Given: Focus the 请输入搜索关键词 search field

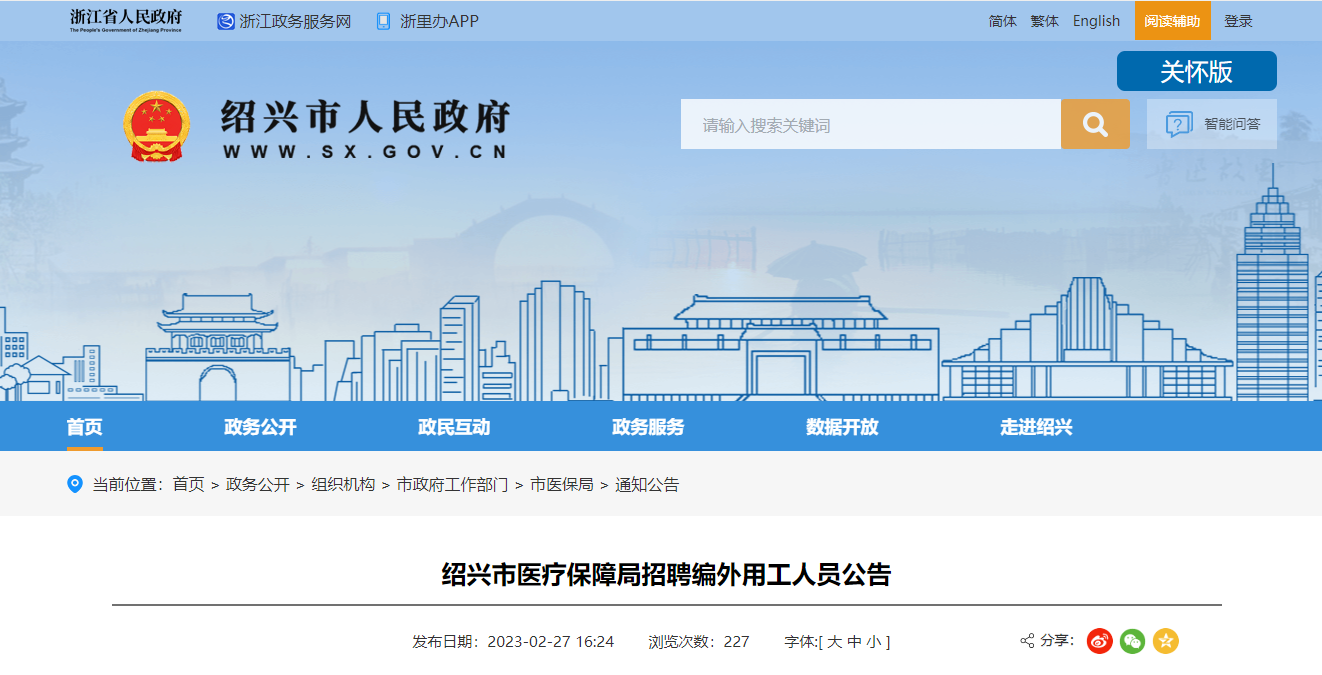Looking at the screenshot, I should point(870,125).
